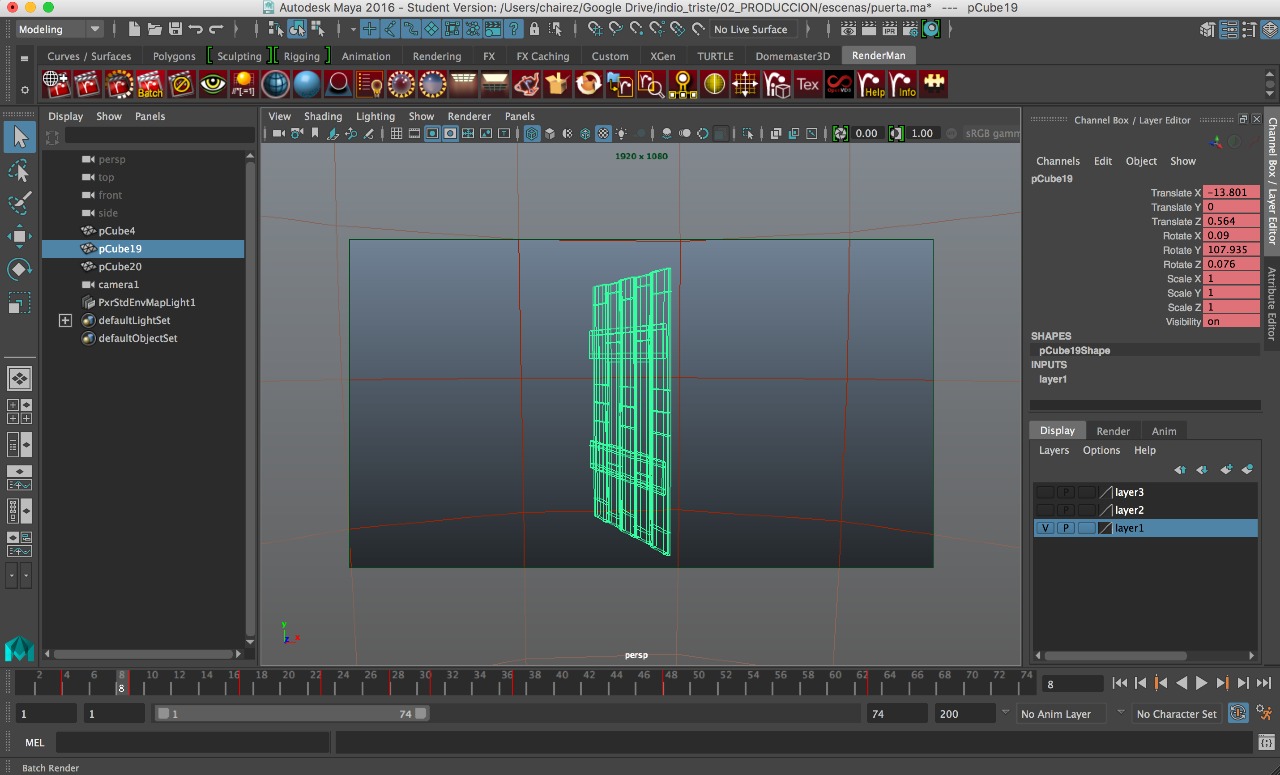Pick the Scale tool in the toolbox
This screenshot has height=775, width=1280.
pyautogui.click(x=19, y=302)
